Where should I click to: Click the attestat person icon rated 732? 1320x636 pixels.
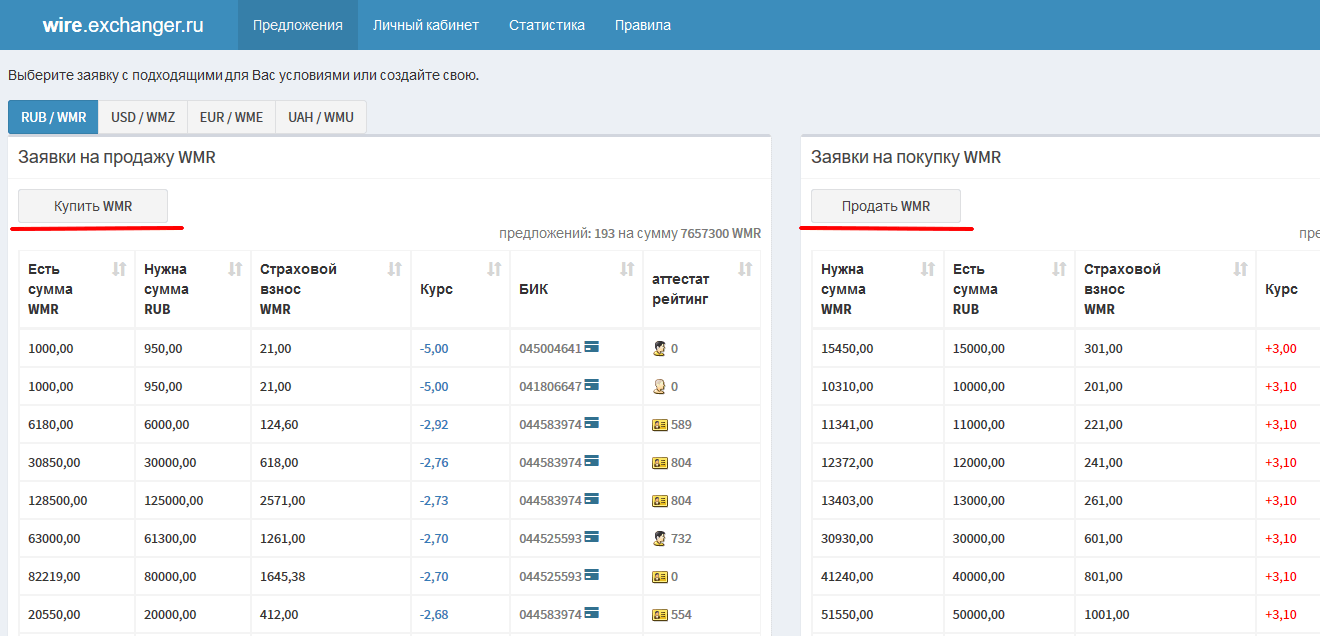(x=660, y=538)
